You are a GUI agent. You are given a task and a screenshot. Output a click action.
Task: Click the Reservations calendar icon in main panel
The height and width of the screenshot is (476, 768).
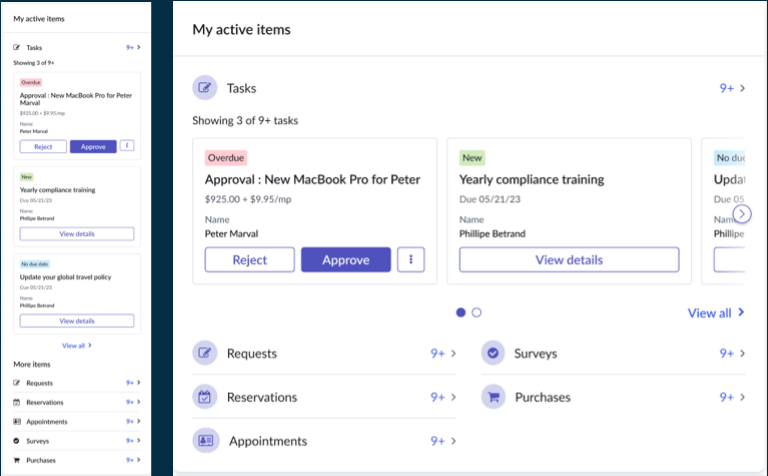[x=205, y=397]
